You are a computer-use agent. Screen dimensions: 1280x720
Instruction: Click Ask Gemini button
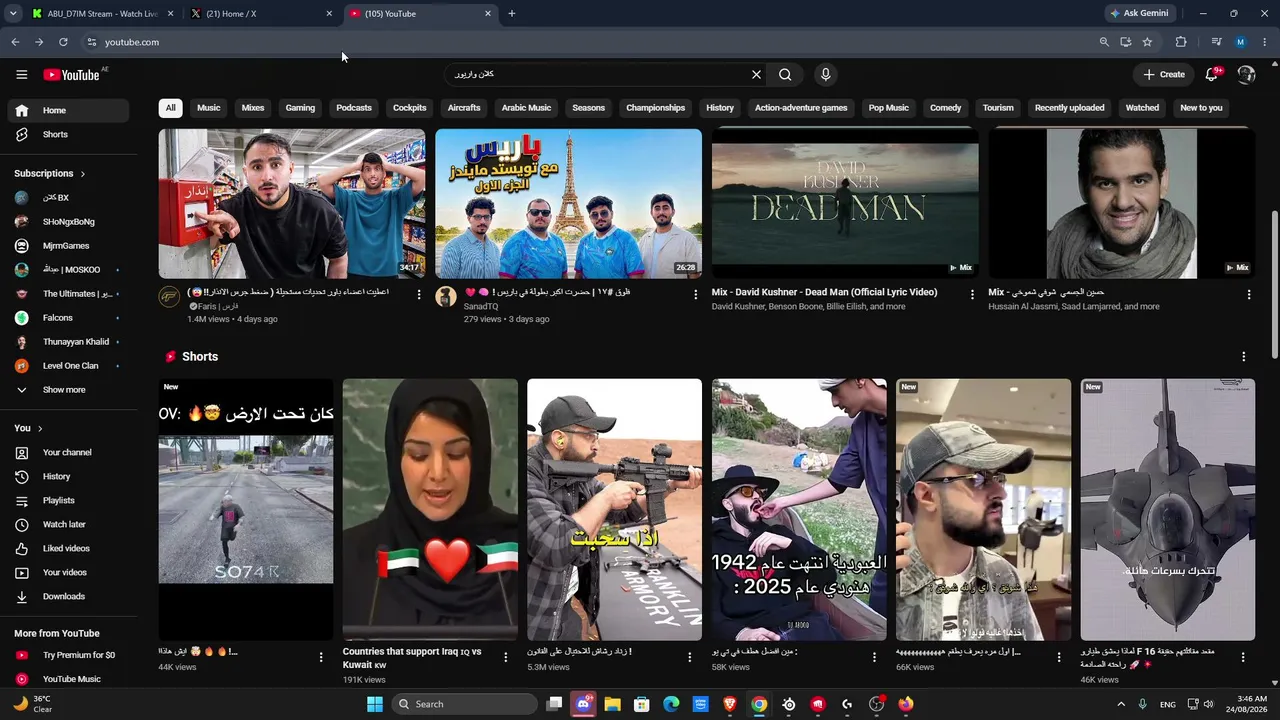[1138, 14]
